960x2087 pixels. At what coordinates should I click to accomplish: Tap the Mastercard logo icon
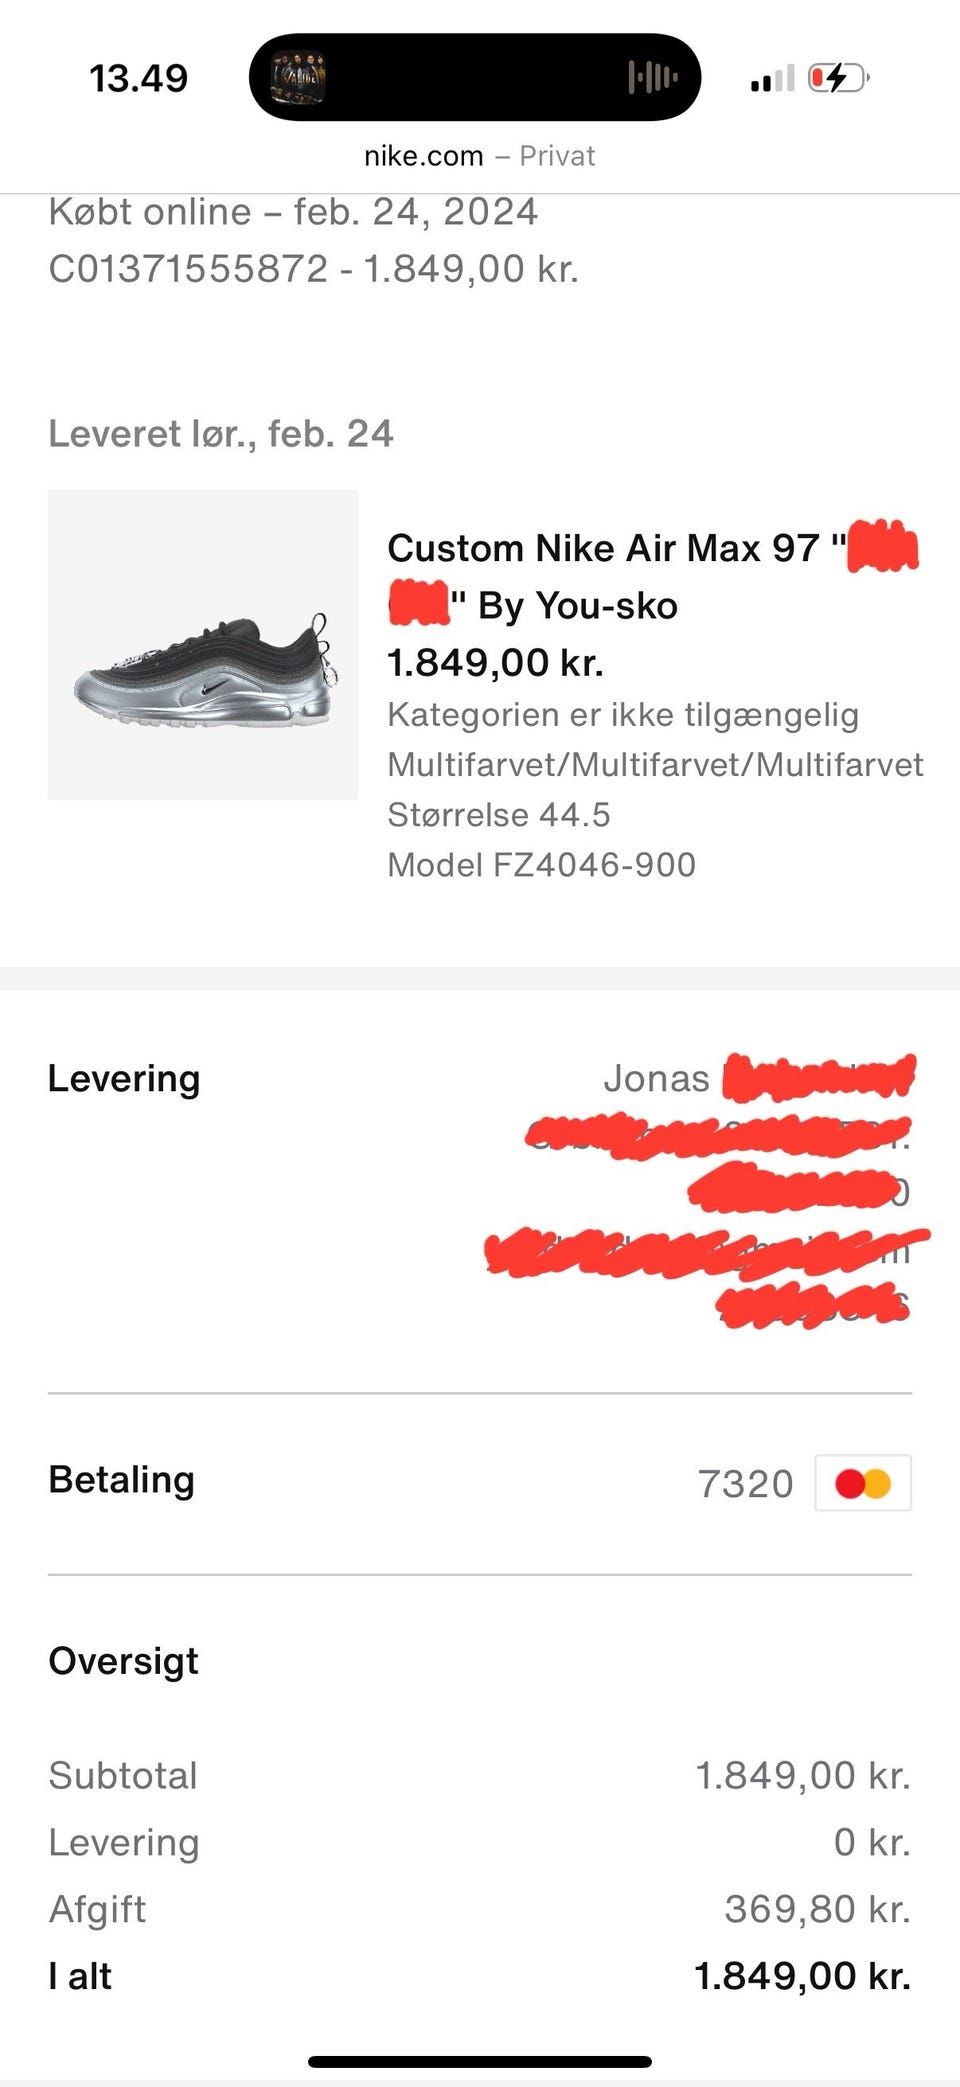click(x=862, y=1483)
